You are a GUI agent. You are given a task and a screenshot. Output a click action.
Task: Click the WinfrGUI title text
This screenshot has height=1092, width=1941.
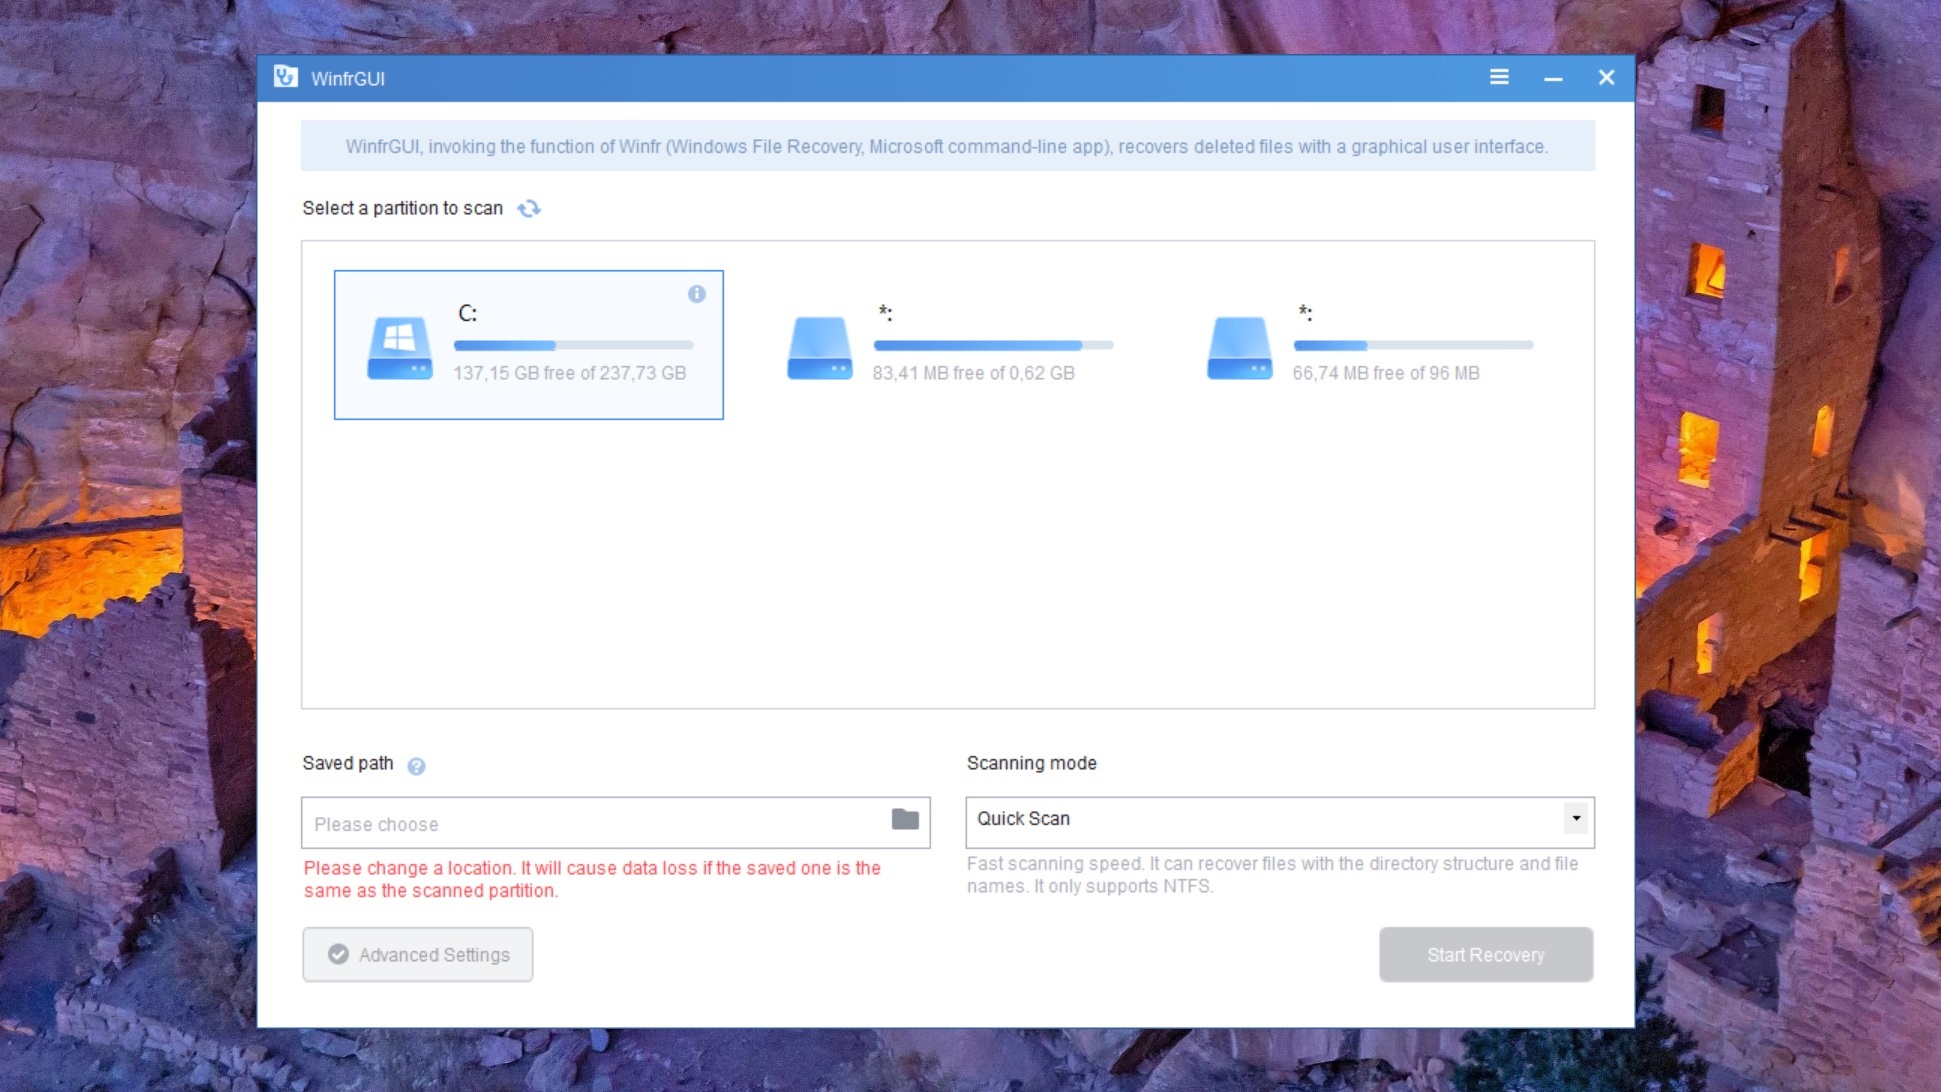pos(348,78)
